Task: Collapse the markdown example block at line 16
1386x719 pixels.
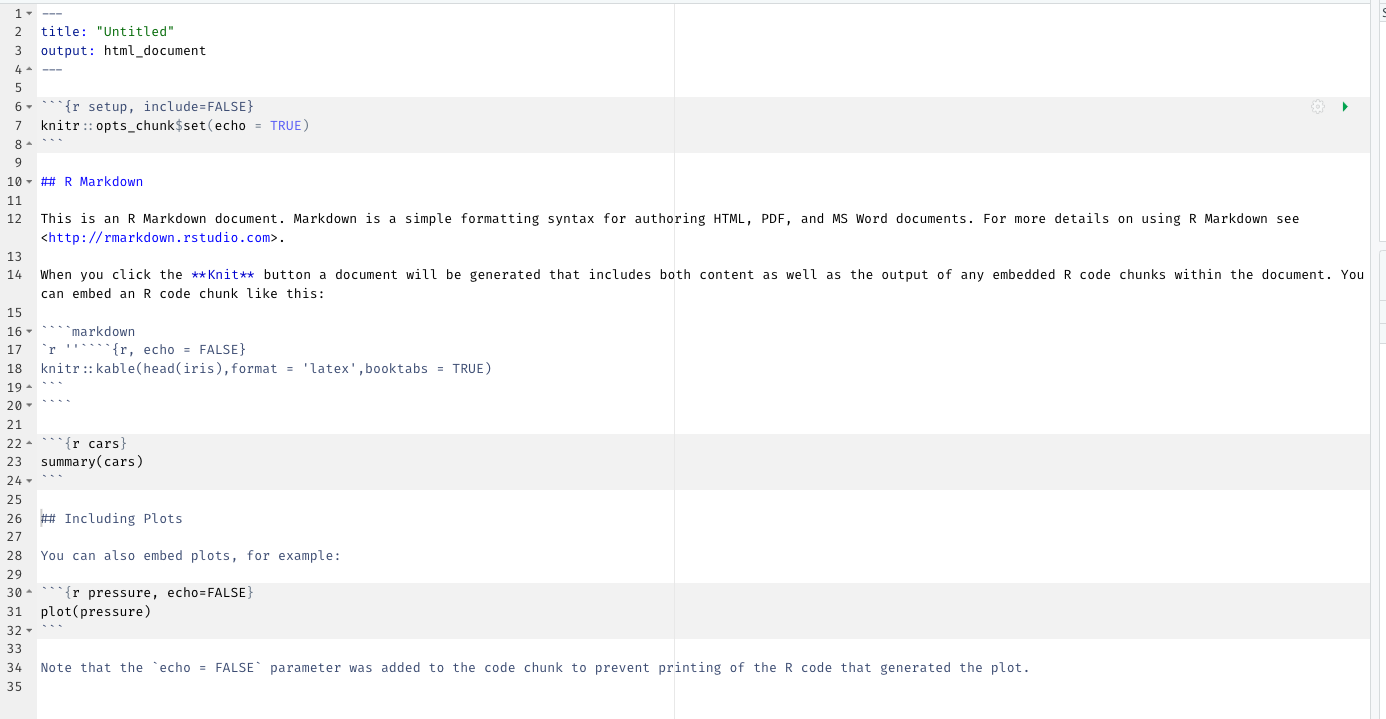Action: tap(28, 331)
